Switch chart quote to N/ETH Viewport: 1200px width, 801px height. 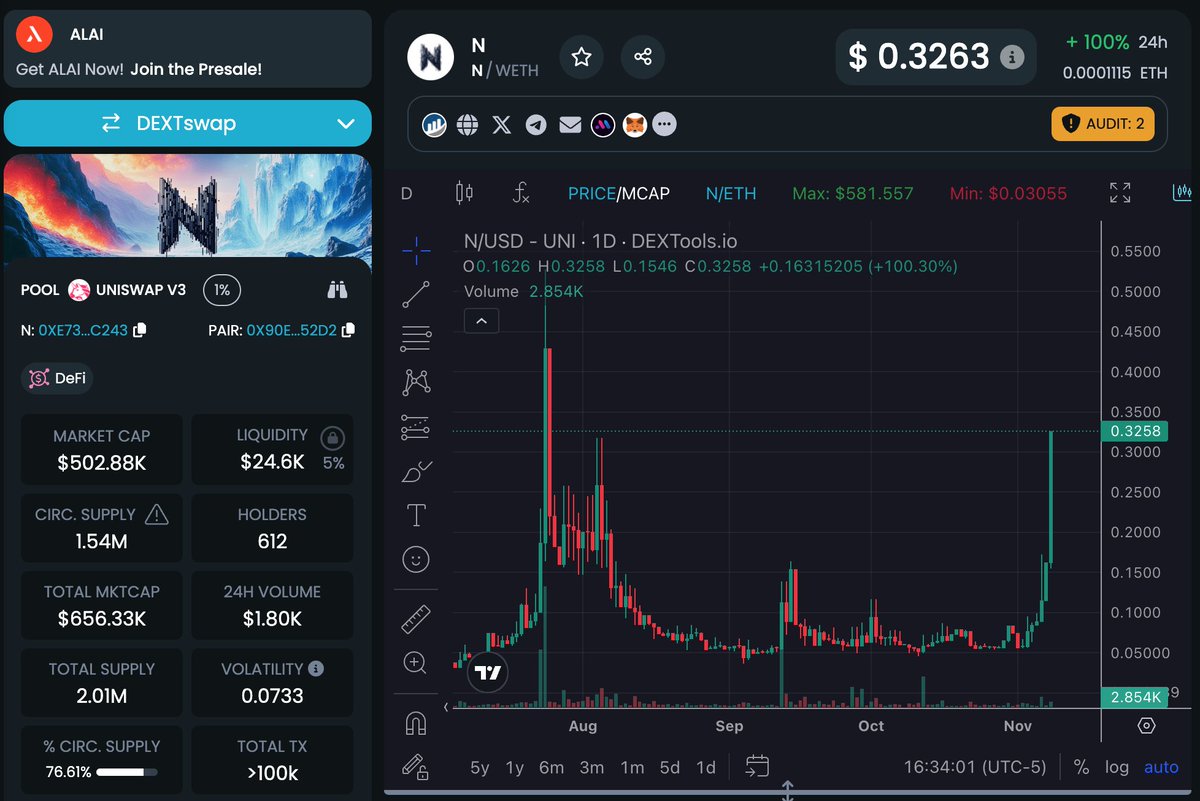[x=731, y=193]
